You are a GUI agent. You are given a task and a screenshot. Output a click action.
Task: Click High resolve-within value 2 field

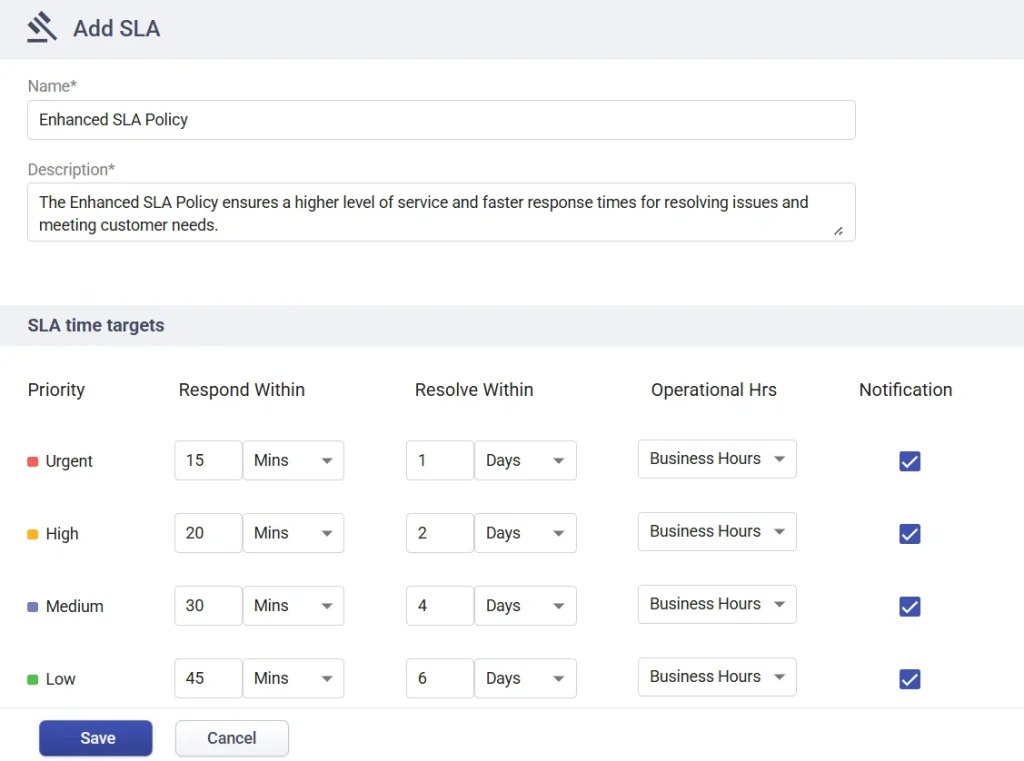click(440, 533)
